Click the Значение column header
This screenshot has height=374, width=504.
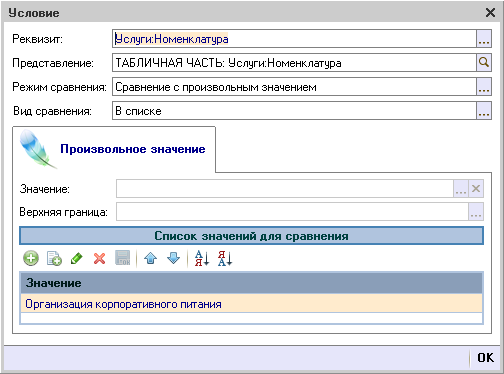pyautogui.click(x=252, y=283)
